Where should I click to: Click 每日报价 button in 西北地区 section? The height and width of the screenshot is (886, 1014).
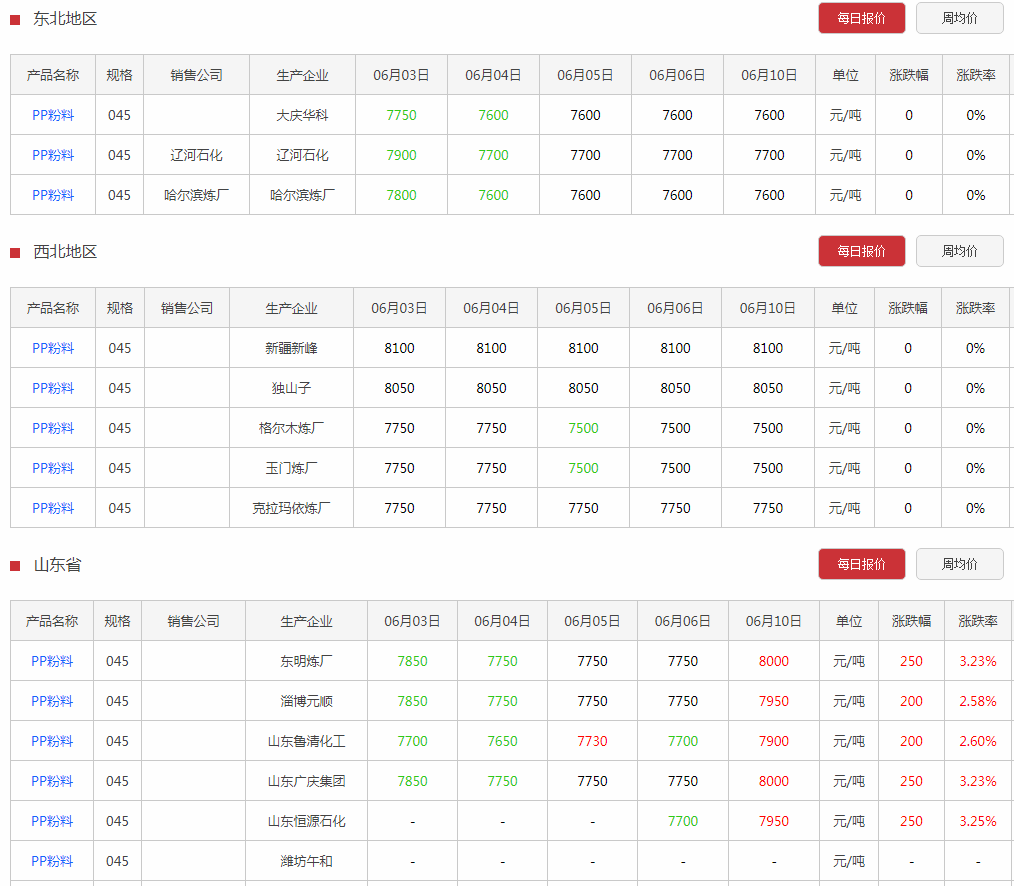pos(861,251)
